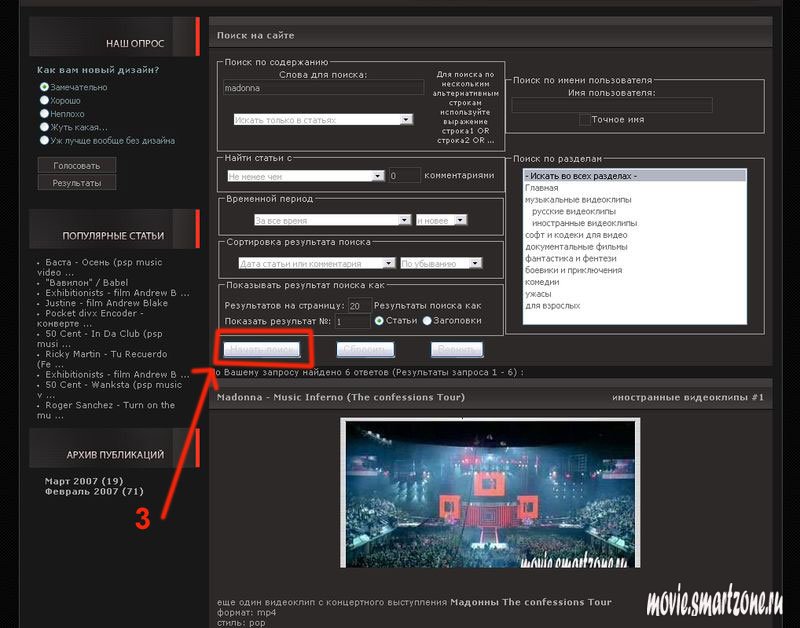Viewport: 800px width, 628px height.
Task: Open the 'и новее' dropdown
Action: (x=441, y=220)
